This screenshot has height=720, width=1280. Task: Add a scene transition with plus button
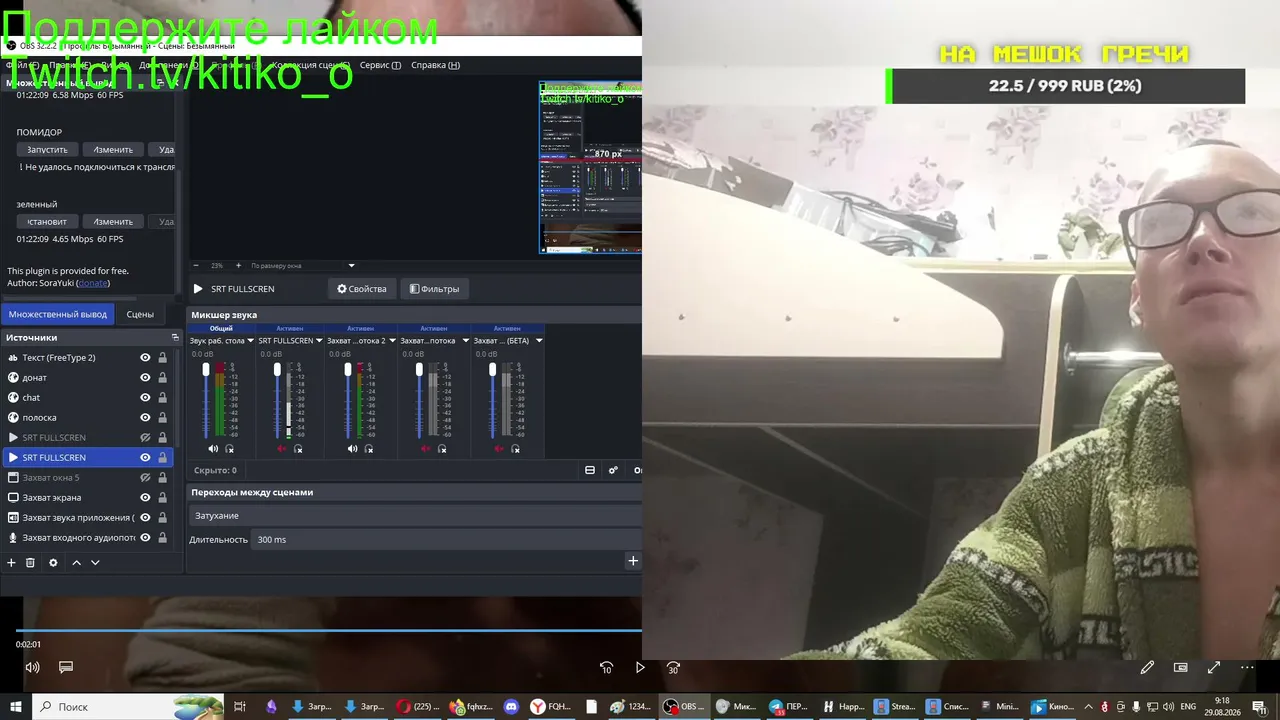[632, 561]
